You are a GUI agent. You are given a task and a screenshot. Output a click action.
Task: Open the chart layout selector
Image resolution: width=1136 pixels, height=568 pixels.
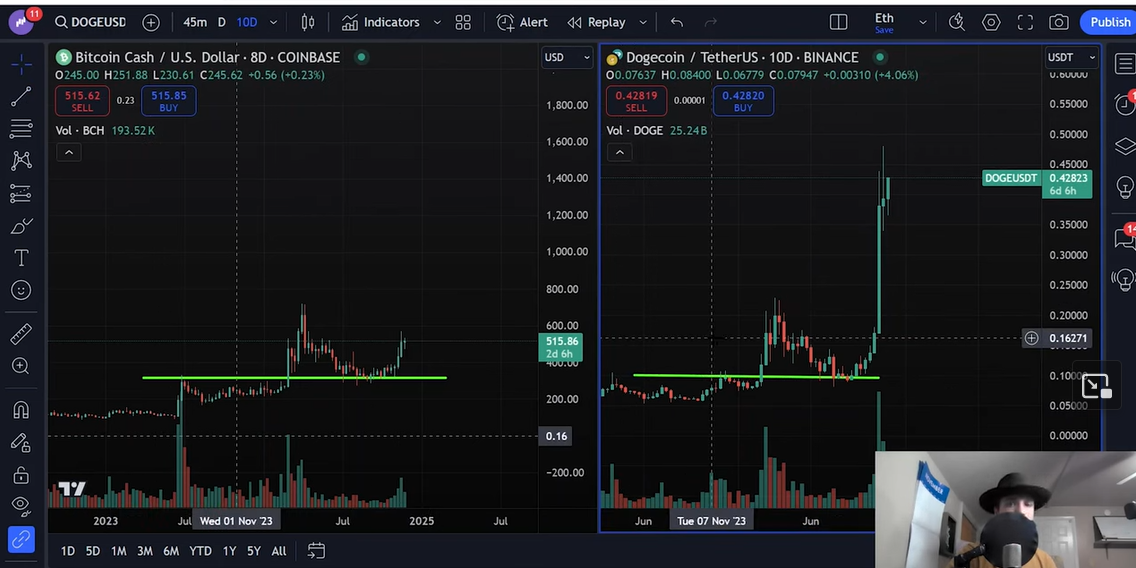(x=838, y=22)
